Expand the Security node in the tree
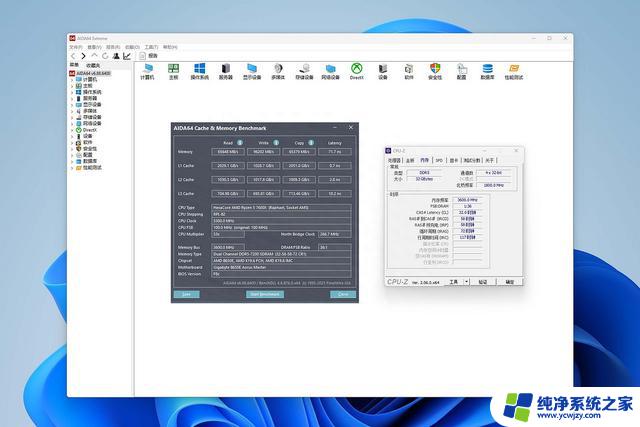 click(x=72, y=149)
